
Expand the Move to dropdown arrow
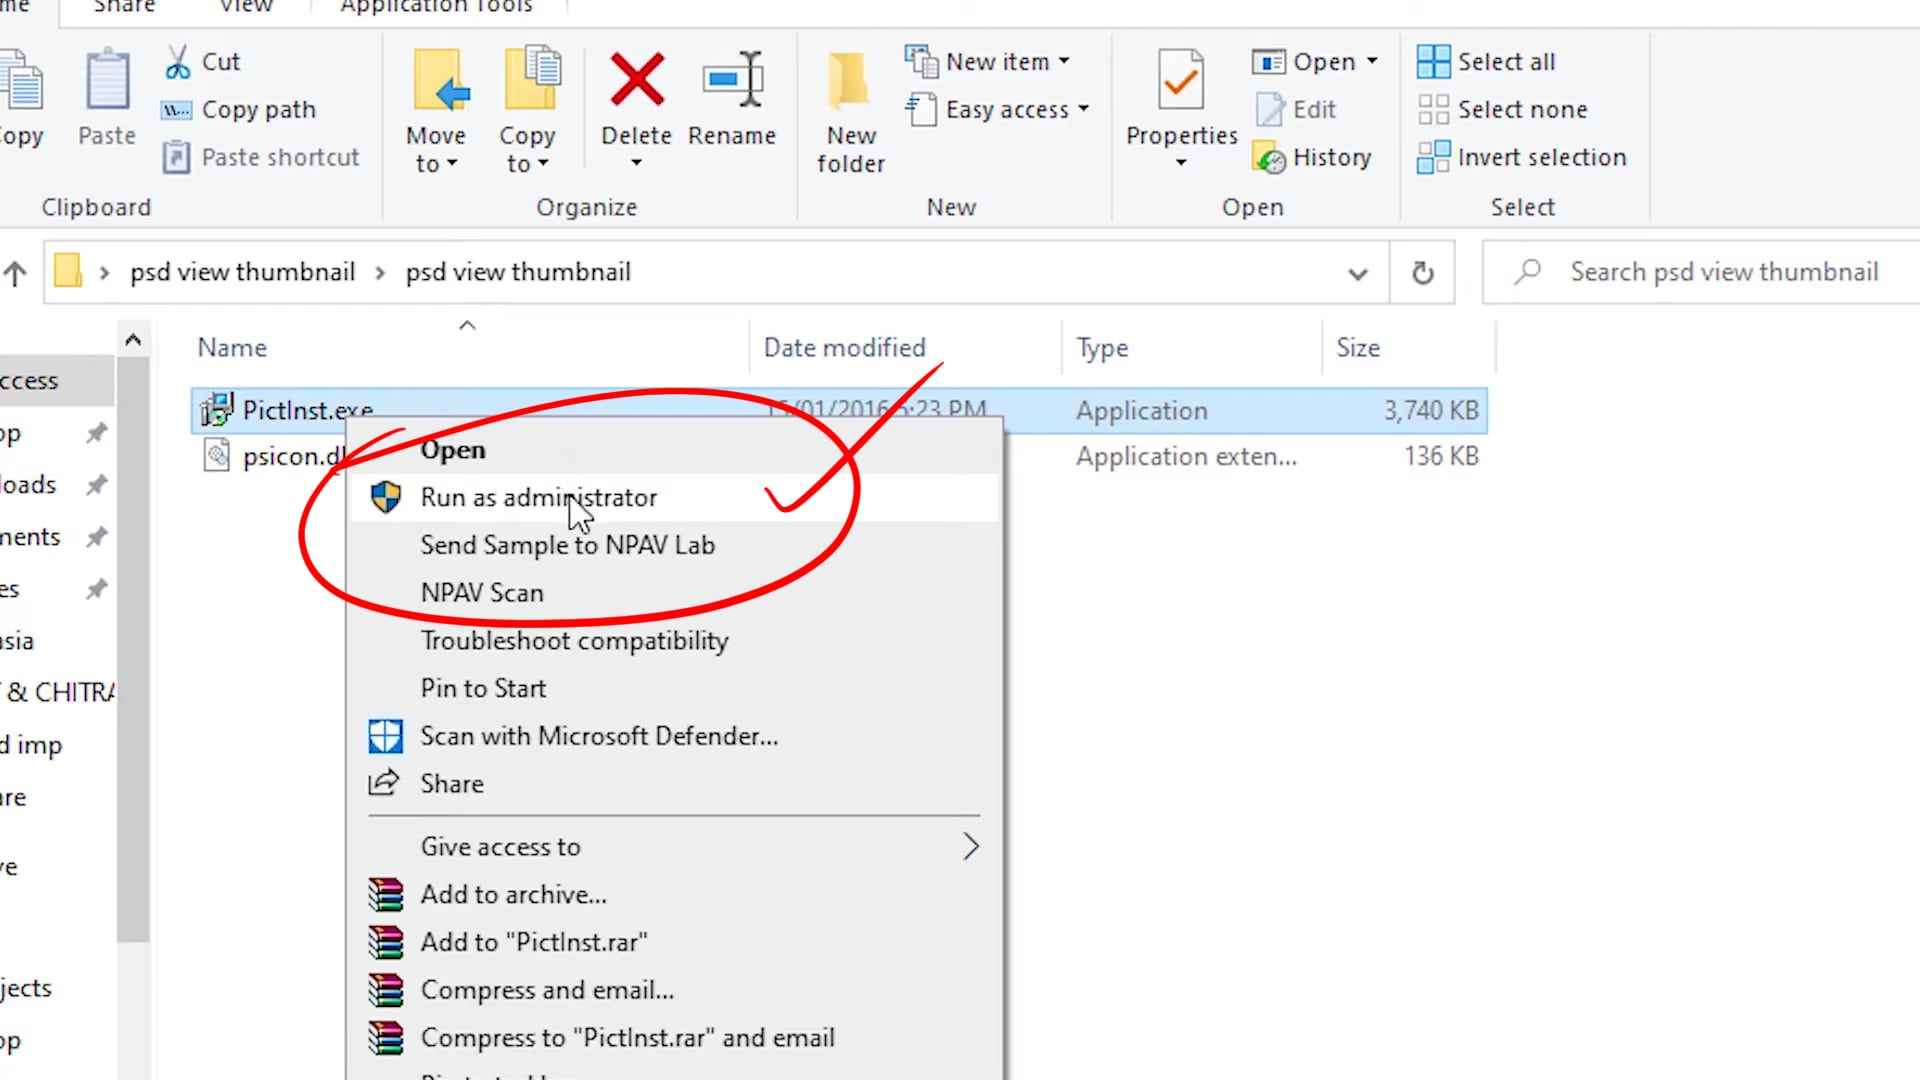pyautogui.click(x=452, y=164)
